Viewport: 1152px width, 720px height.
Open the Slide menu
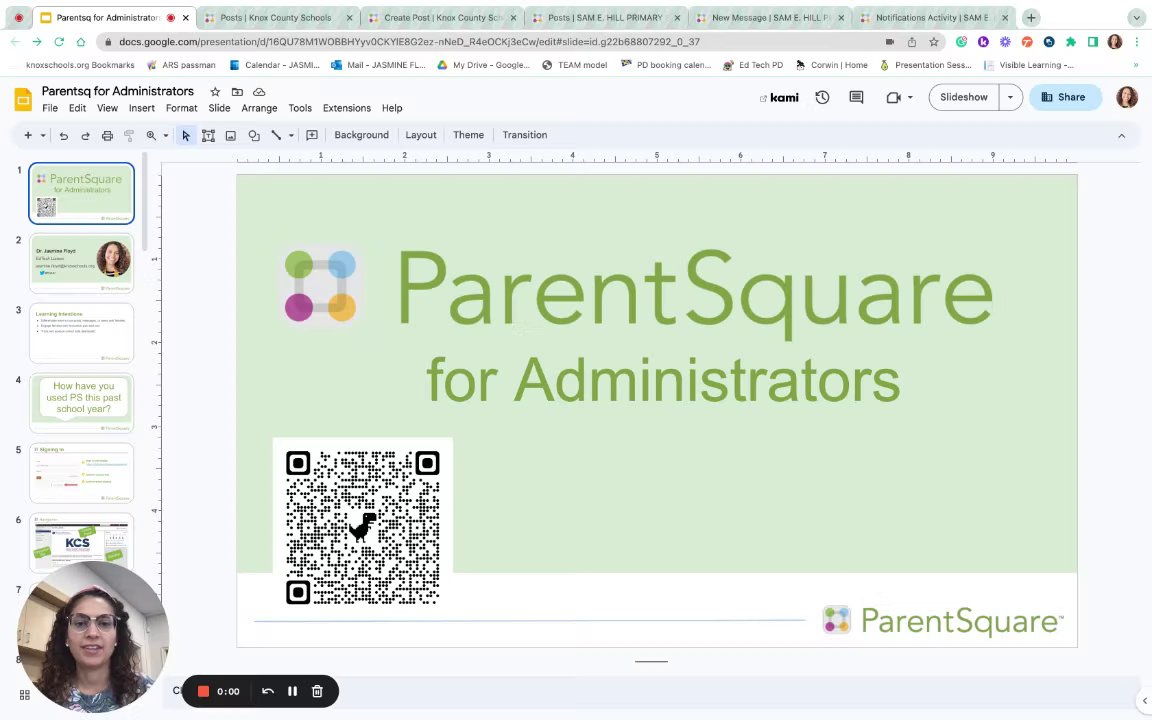click(x=219, y=108)
